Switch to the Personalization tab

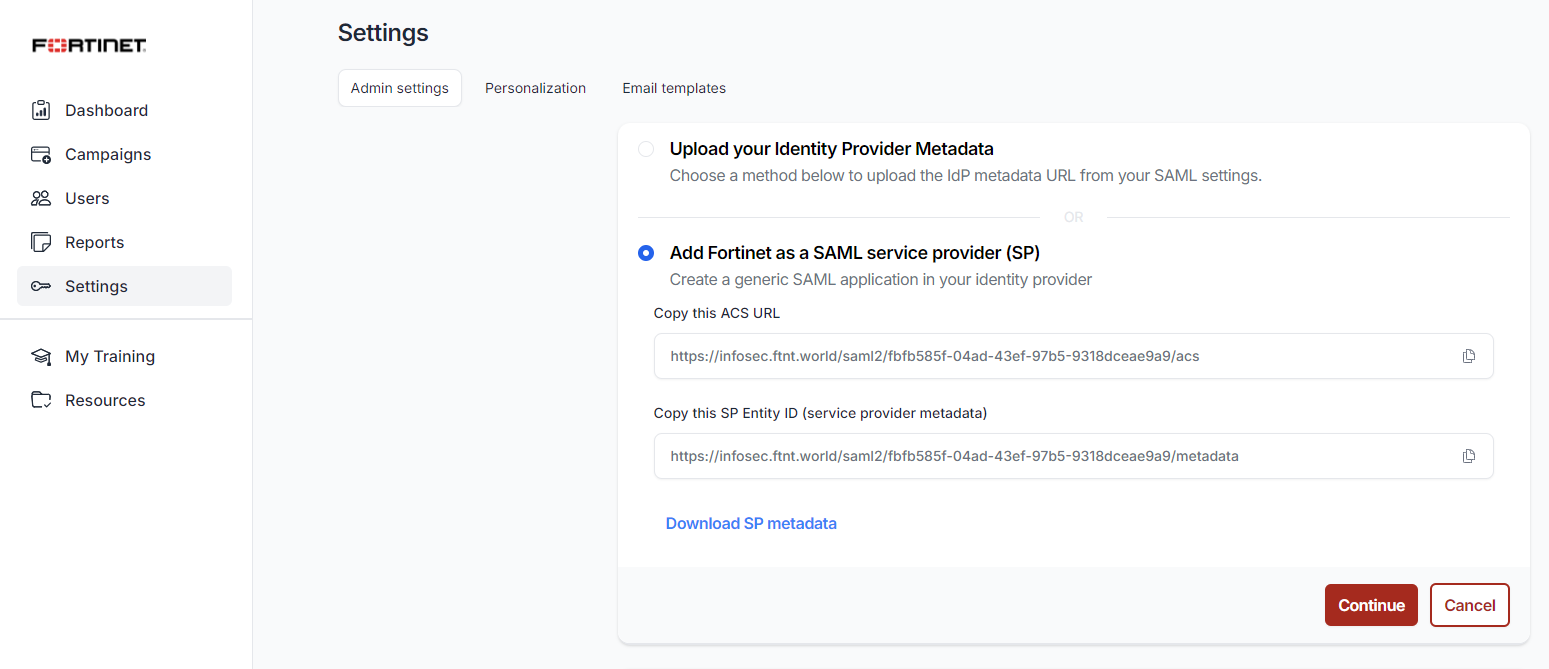(x=535, y=88)
